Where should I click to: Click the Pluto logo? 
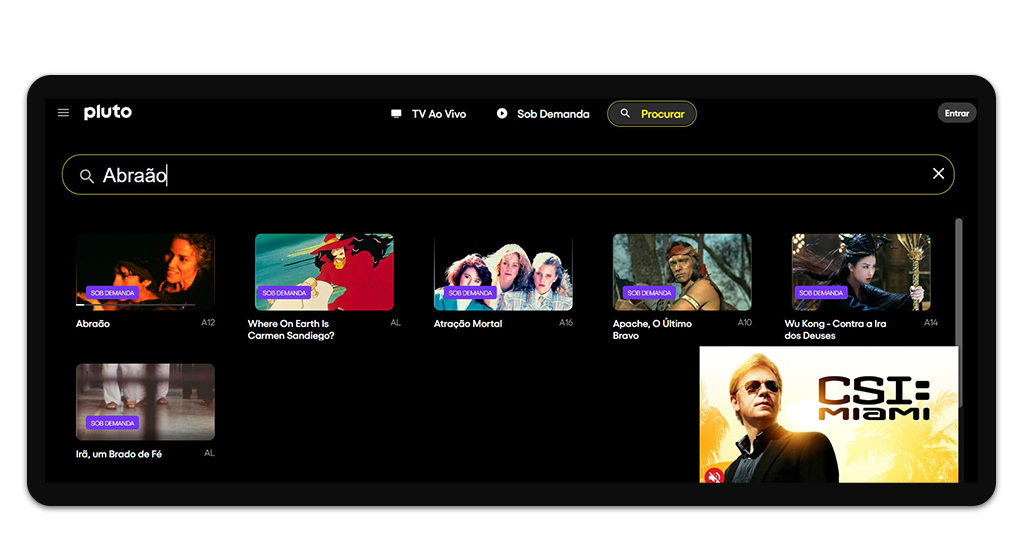pyautogui.click(x=107, y=112)
